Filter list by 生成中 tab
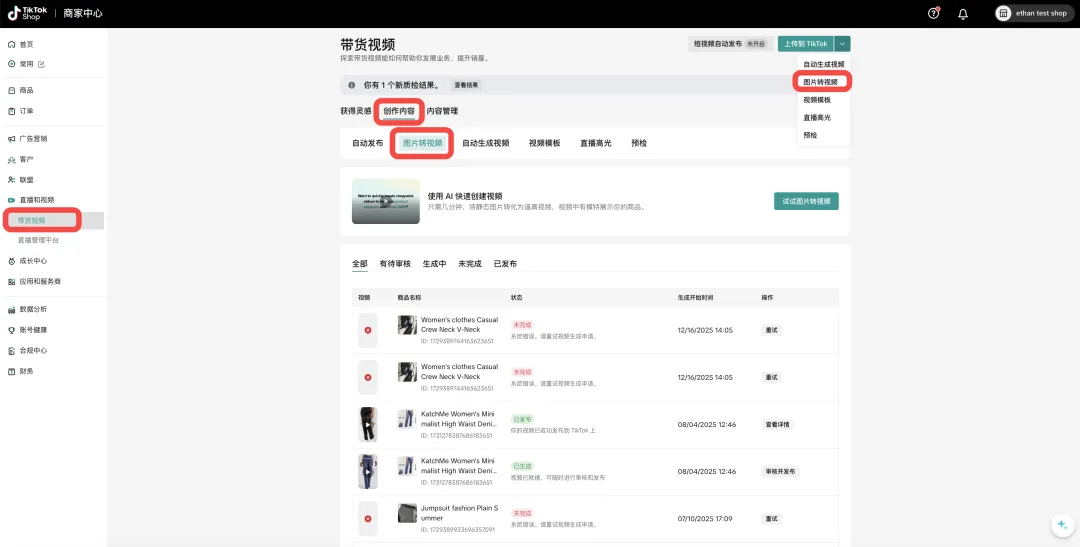This screenshot has height=547, width=1080. [434, 264]
